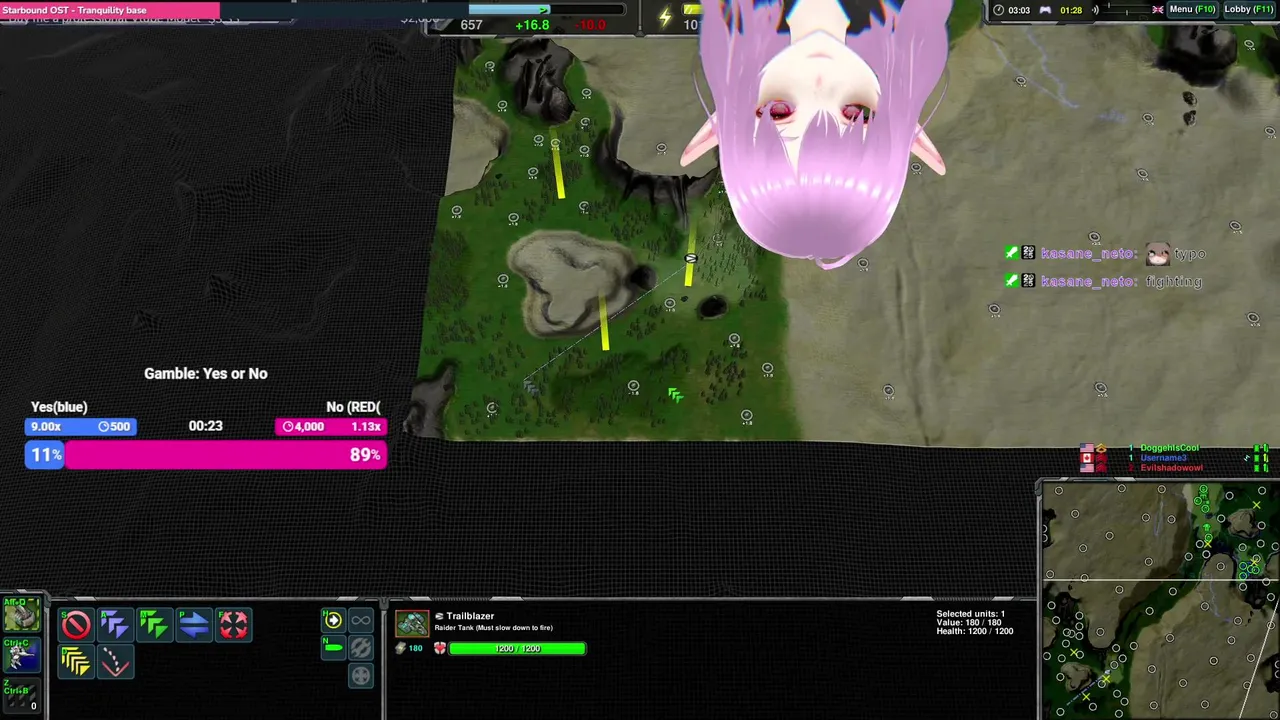
Task: Click the game clock icon
Action: [998, 10]
